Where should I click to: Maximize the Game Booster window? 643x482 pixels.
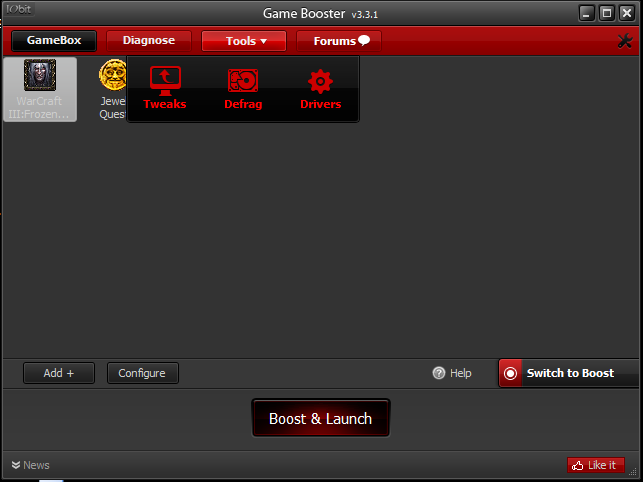(607, 13)
